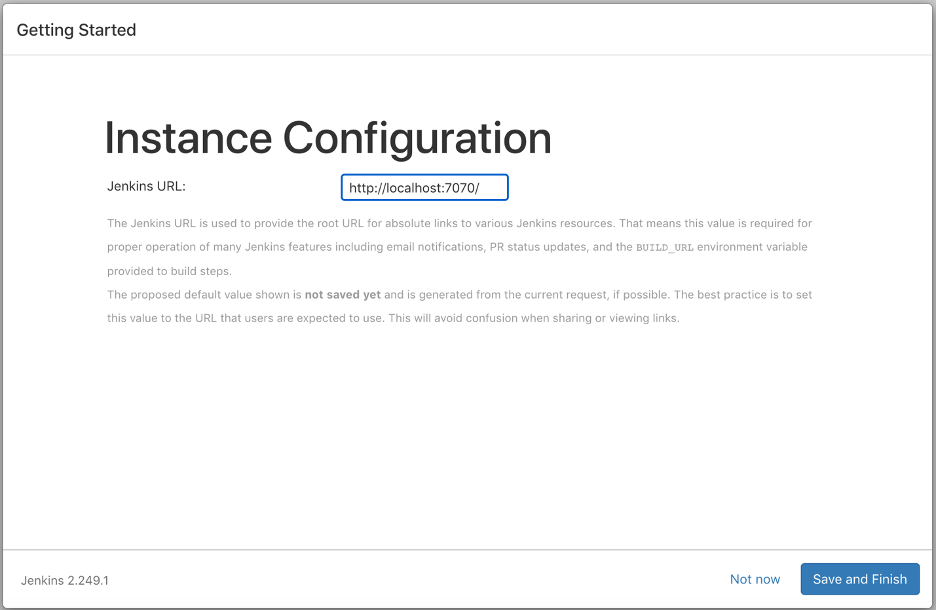Click the Save and Finish button
The image size is (936, 610).
860,579
